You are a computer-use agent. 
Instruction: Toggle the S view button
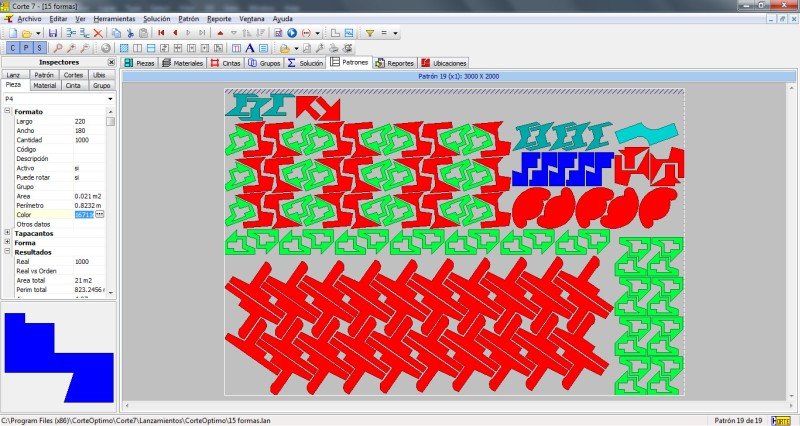tap(39, 48)
